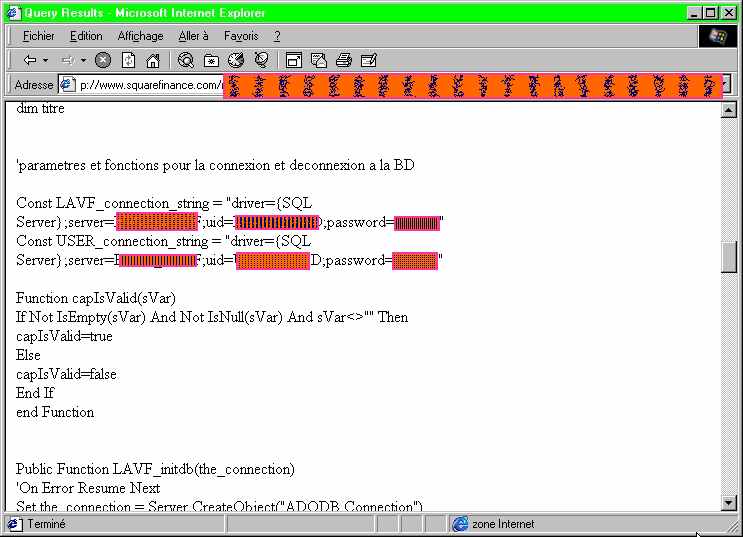
Task: Open the Aller à menu
Action: tap(194, 36)
